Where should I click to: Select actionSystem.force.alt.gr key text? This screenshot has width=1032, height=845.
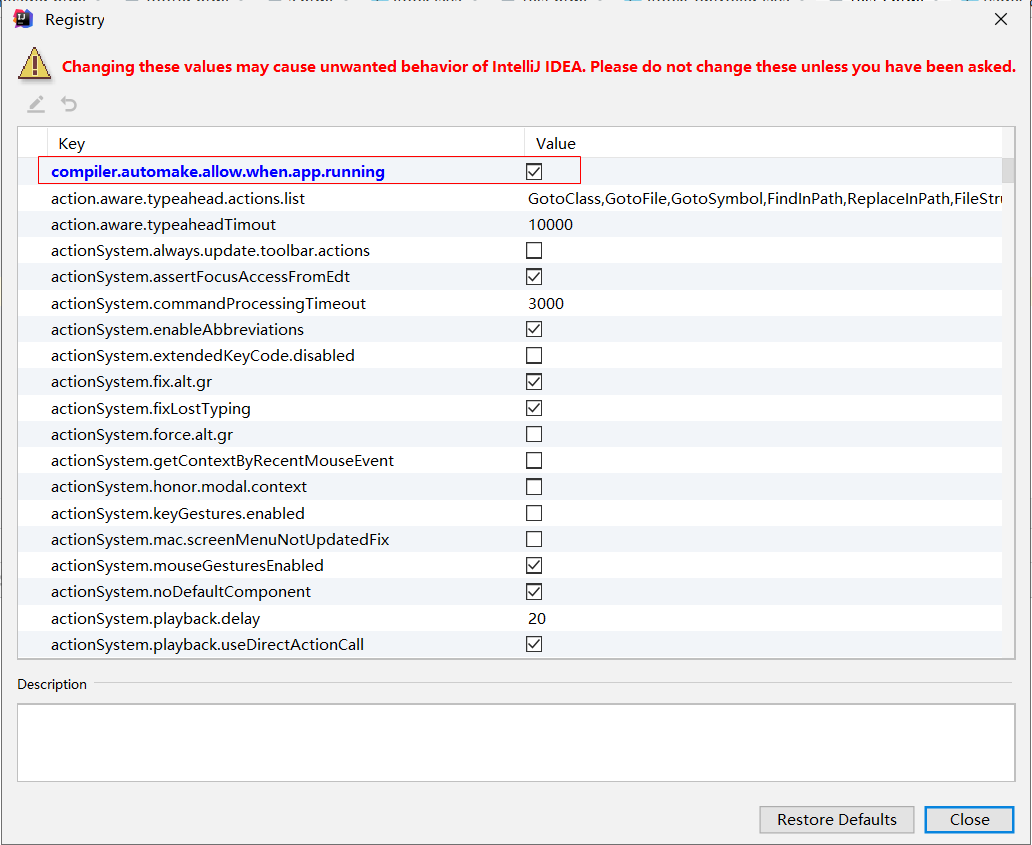point(142,435)
